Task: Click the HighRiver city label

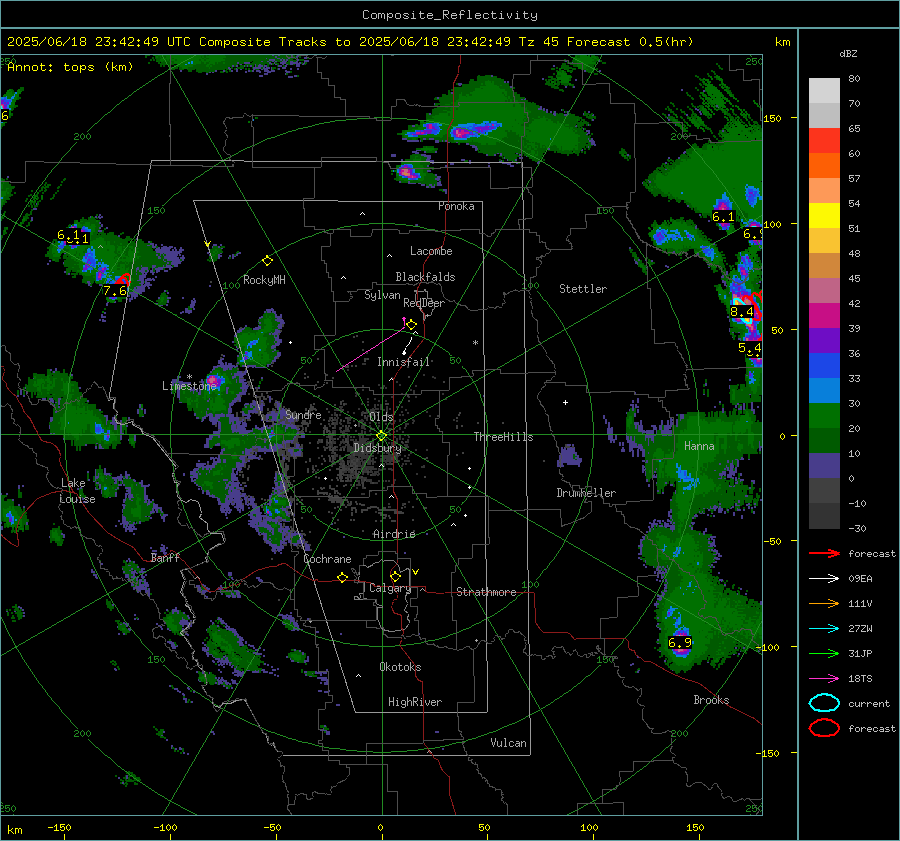Action: 415,702
